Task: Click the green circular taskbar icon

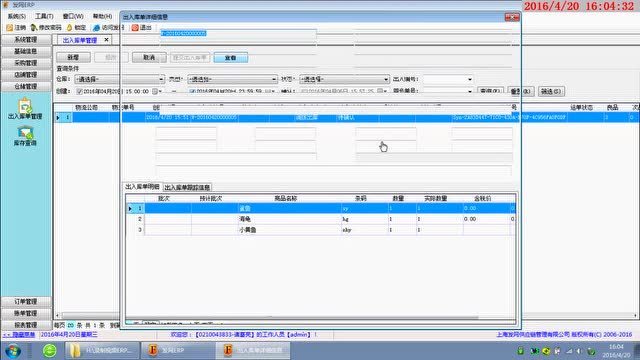Action: tap(50, 351)
